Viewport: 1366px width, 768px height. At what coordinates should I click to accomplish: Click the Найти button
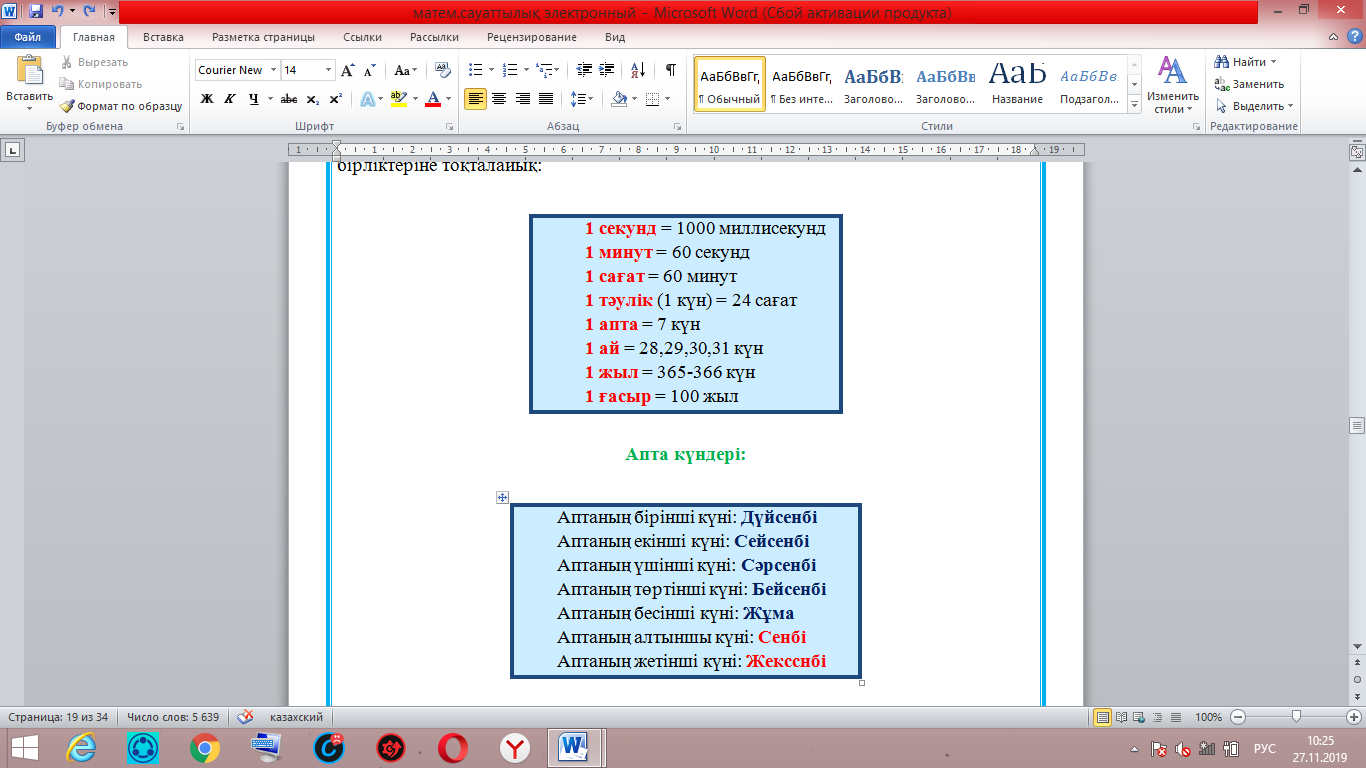pyautogui.click(x=1245, y=62)
